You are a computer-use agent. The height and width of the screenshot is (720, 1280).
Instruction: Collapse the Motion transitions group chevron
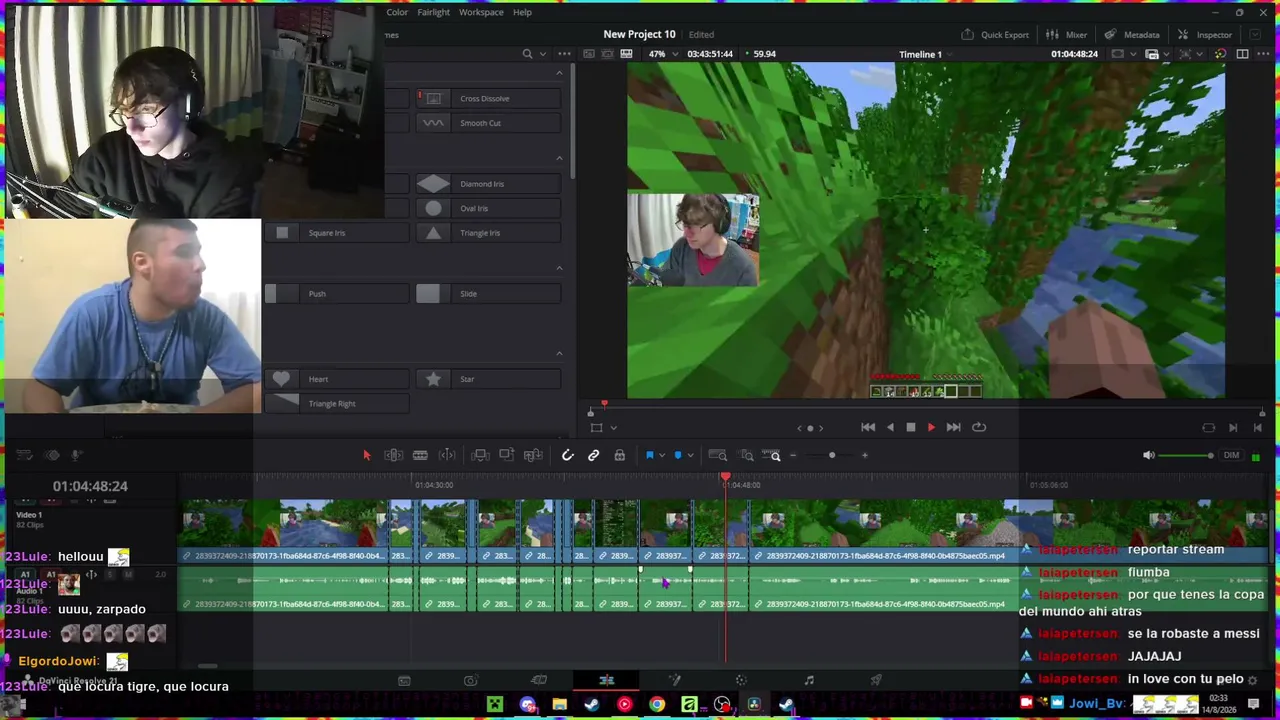(x=559, y=268)
